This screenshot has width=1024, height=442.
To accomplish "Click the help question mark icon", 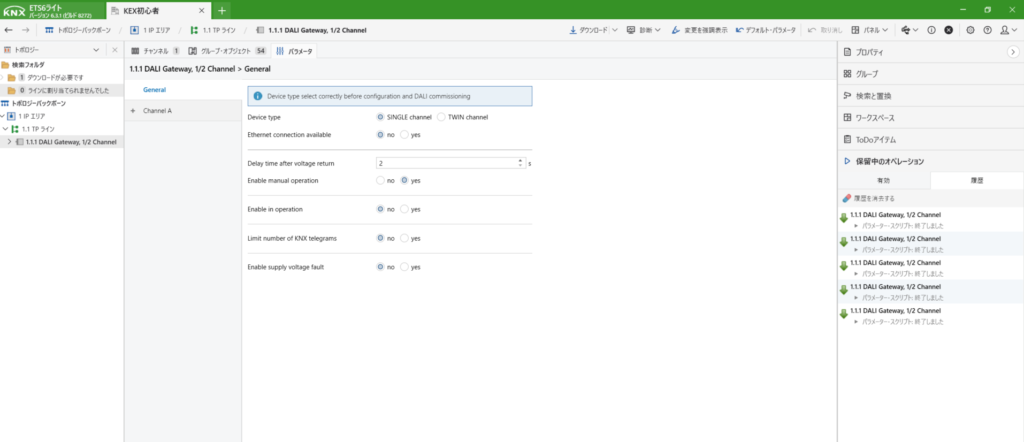I will [x=987, y=30].
